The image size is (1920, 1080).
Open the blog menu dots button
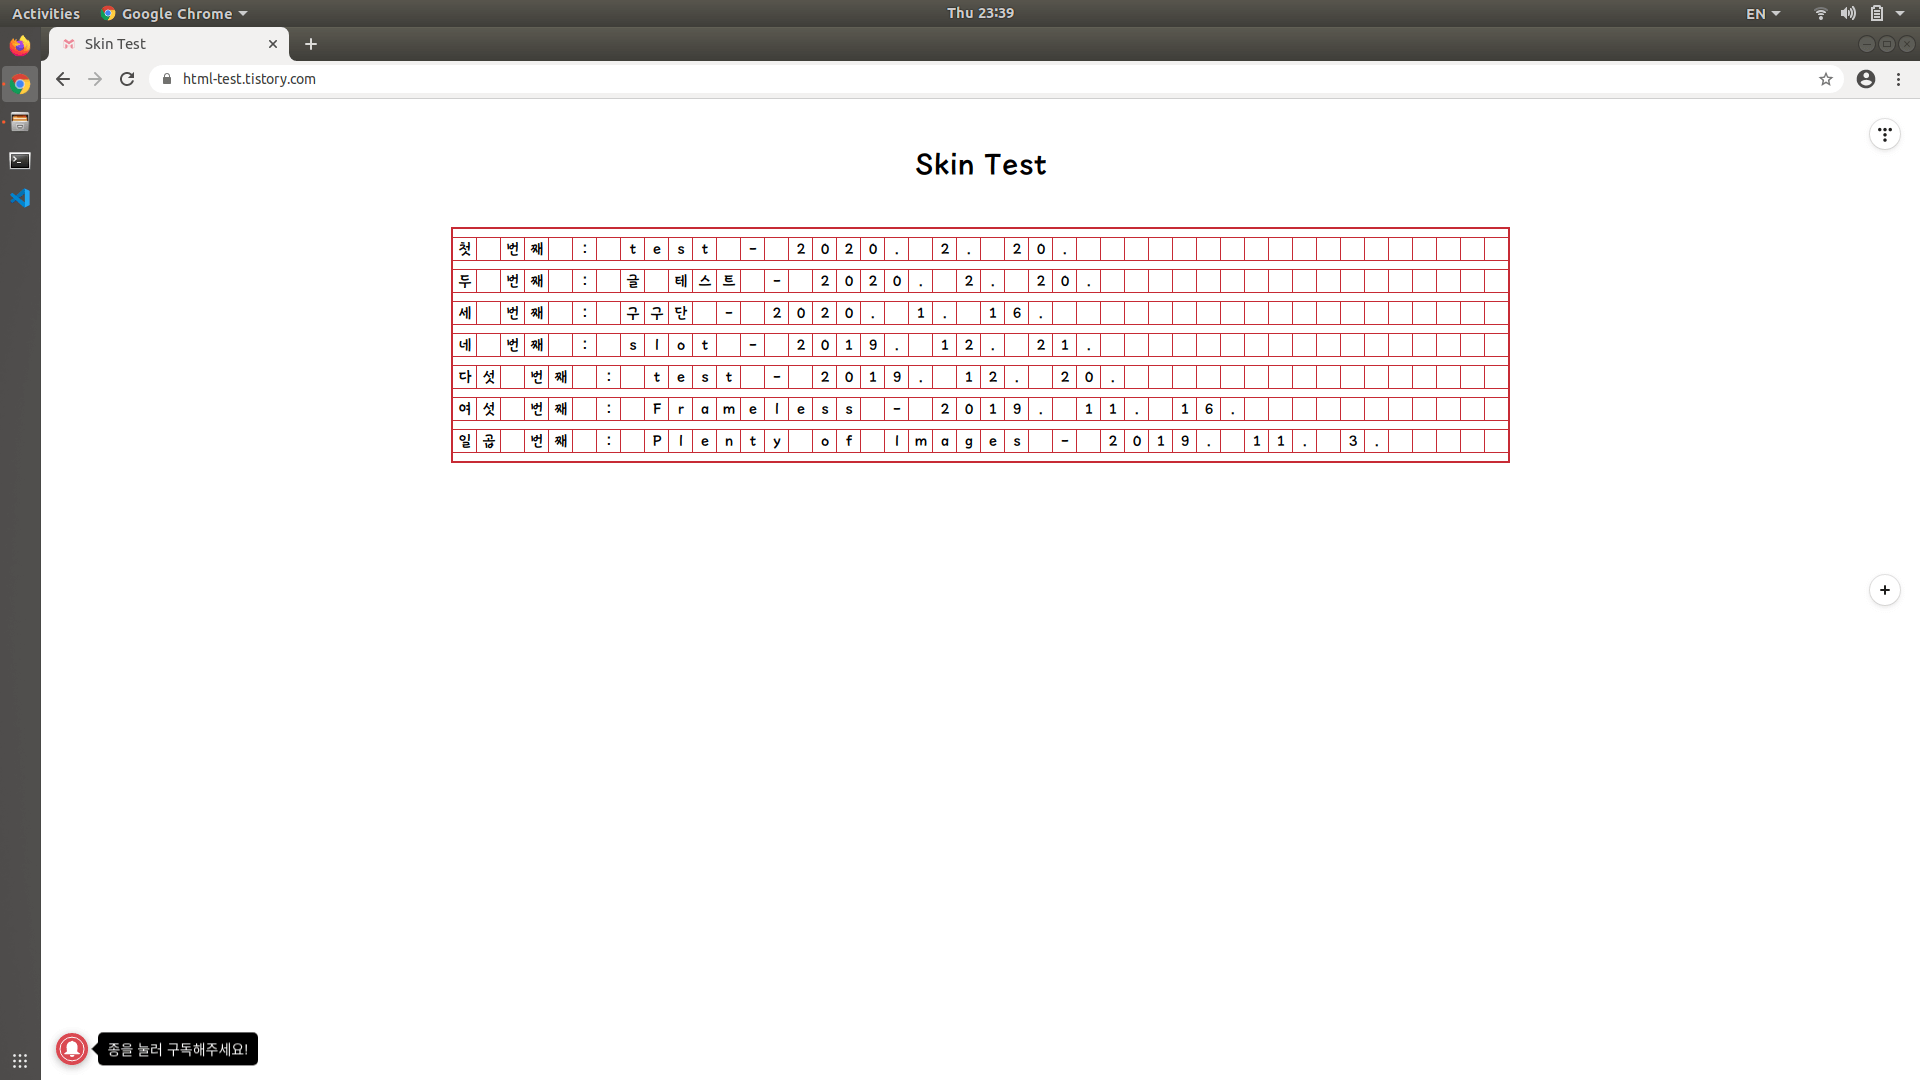[x=1884, y=134]
